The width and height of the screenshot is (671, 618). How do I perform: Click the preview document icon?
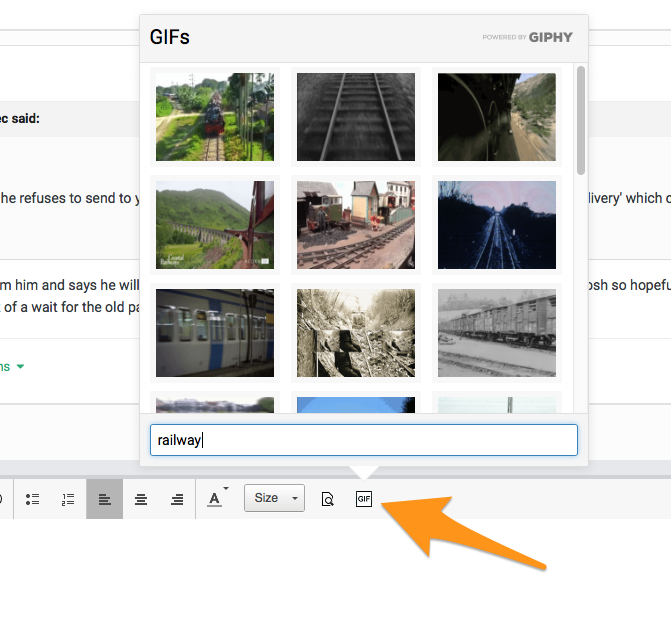click(327, 498)
